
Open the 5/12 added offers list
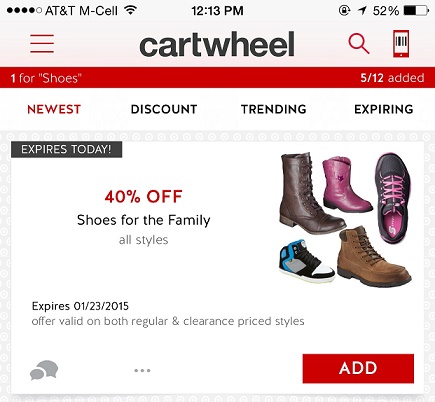coord(392,78)
